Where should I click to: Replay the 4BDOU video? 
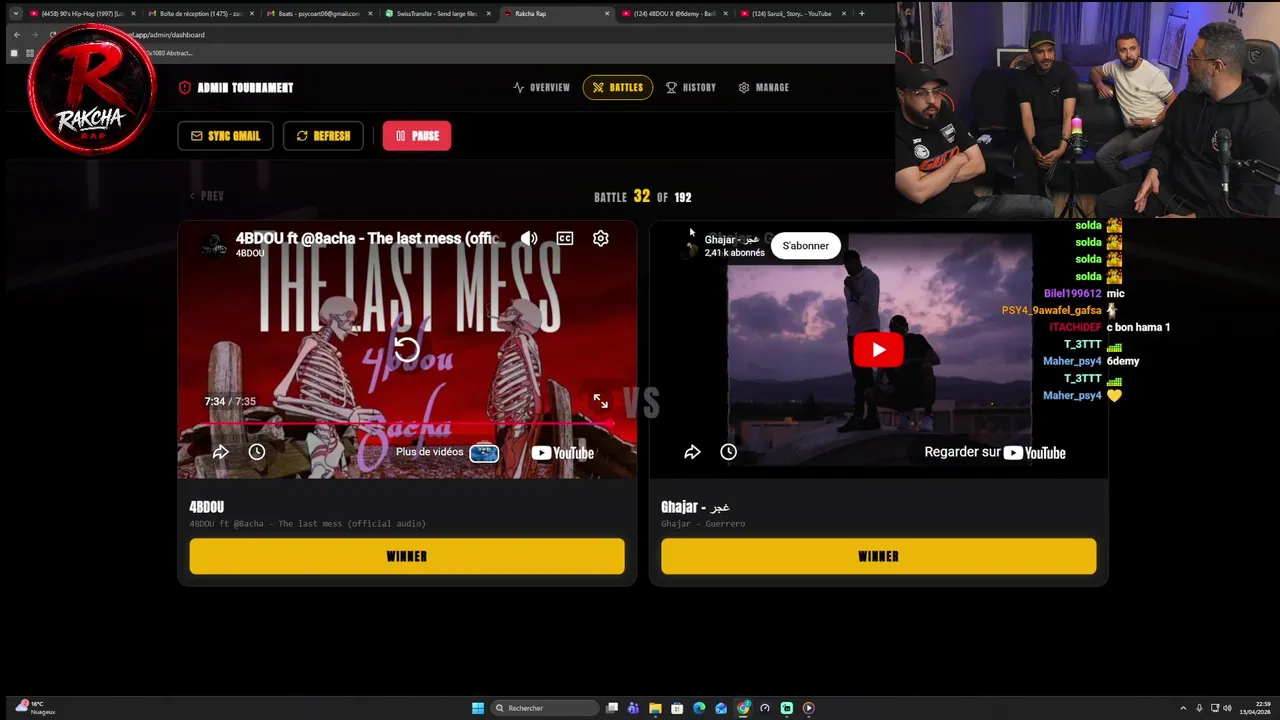407,349
